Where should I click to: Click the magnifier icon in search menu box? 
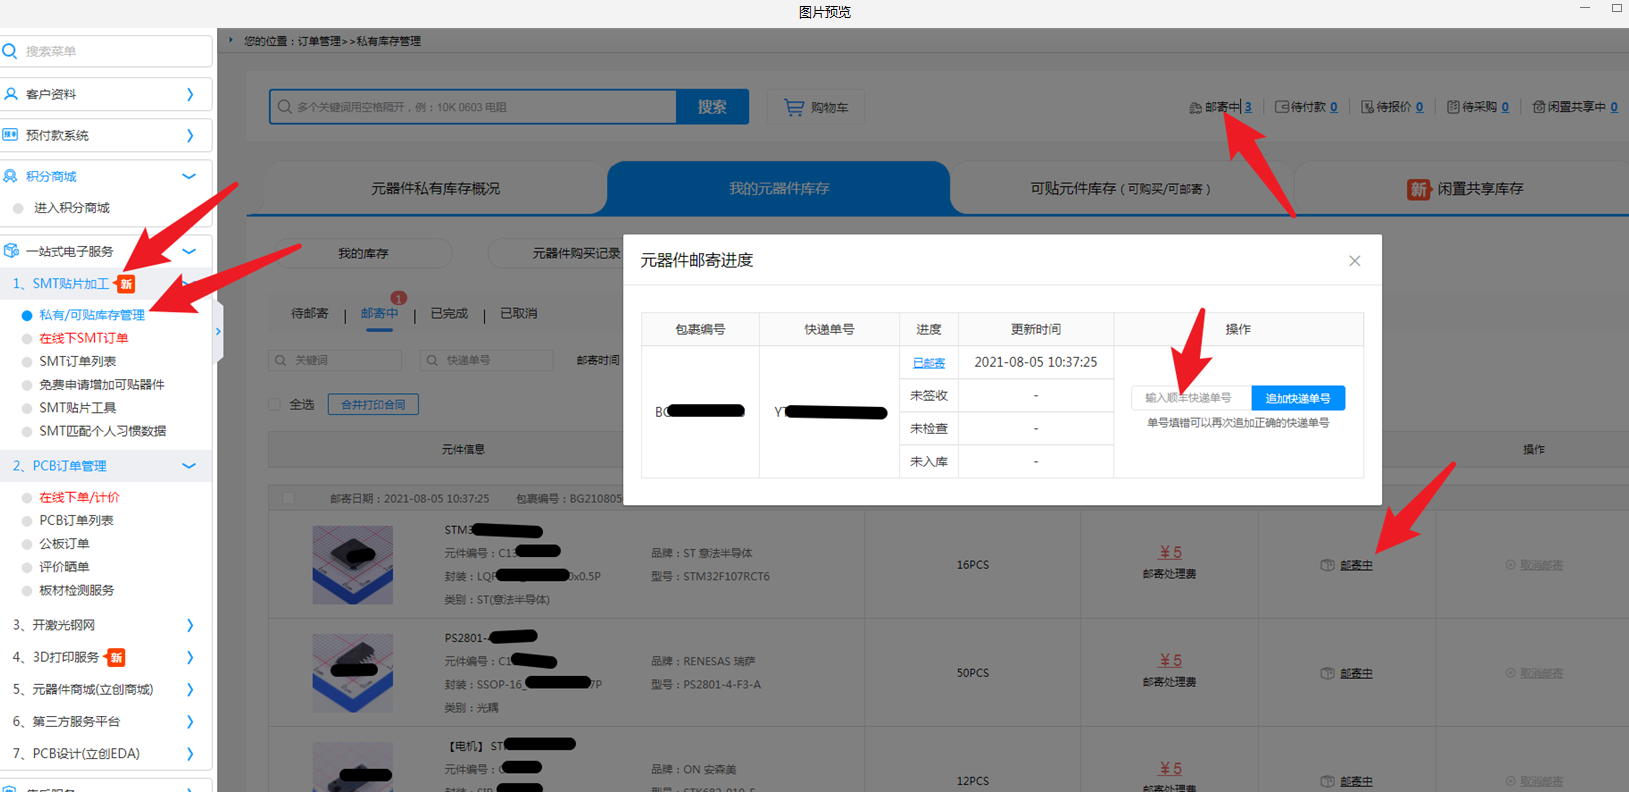(10, 51)
